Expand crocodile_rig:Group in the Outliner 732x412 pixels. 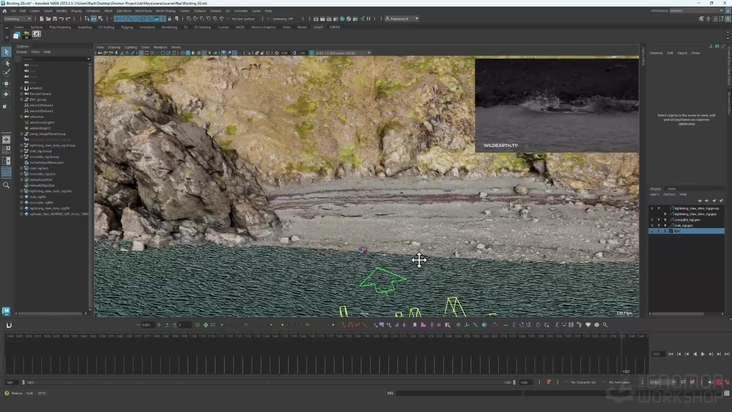click(21, 157)
